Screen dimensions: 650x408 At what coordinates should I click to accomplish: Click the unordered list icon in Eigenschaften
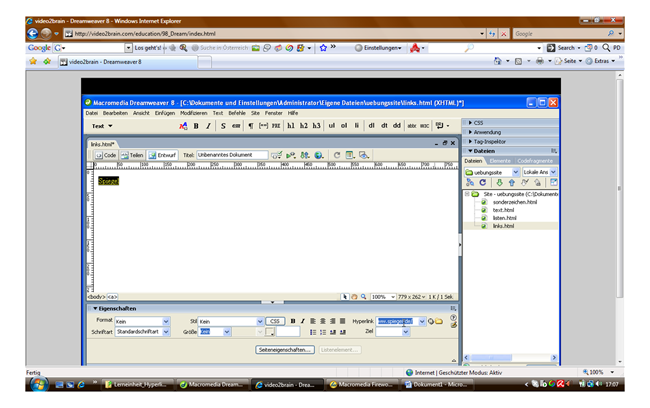click(x=313, y=332)
